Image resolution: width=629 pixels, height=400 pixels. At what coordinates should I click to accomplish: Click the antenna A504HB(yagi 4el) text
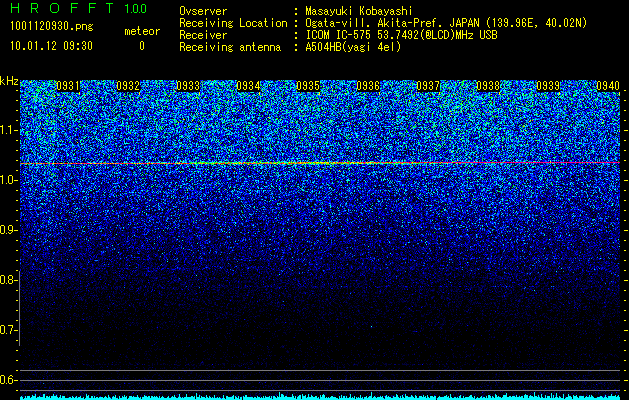pos(353,47)
